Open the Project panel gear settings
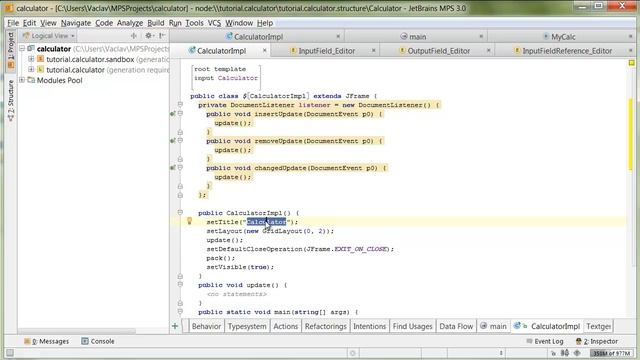The image size is (640, 360). pos(149,36)
